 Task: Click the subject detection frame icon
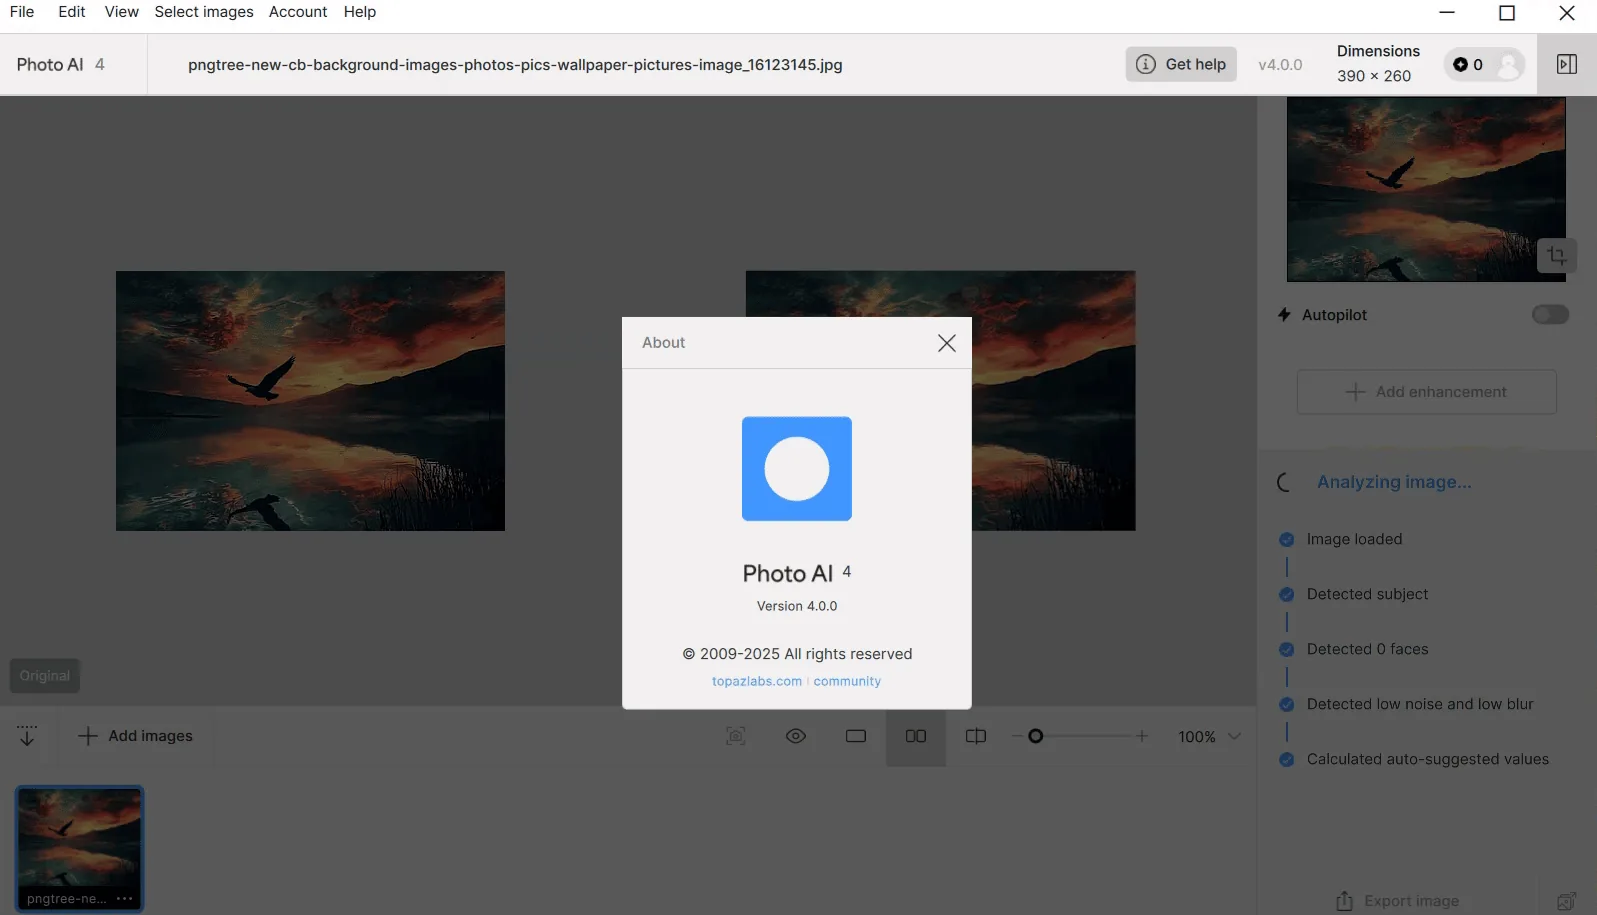[x=736, y=737]
